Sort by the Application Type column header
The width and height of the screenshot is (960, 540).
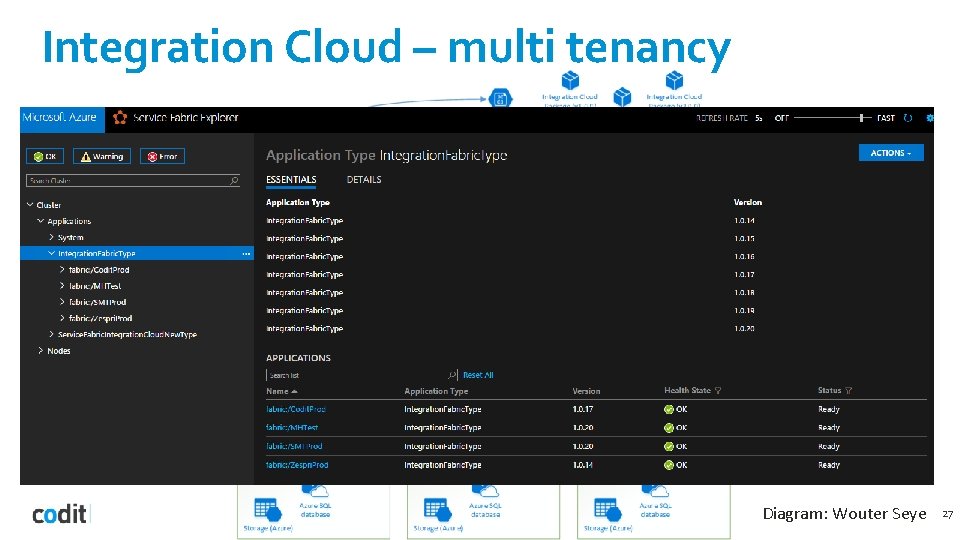[x=436, y=391]
